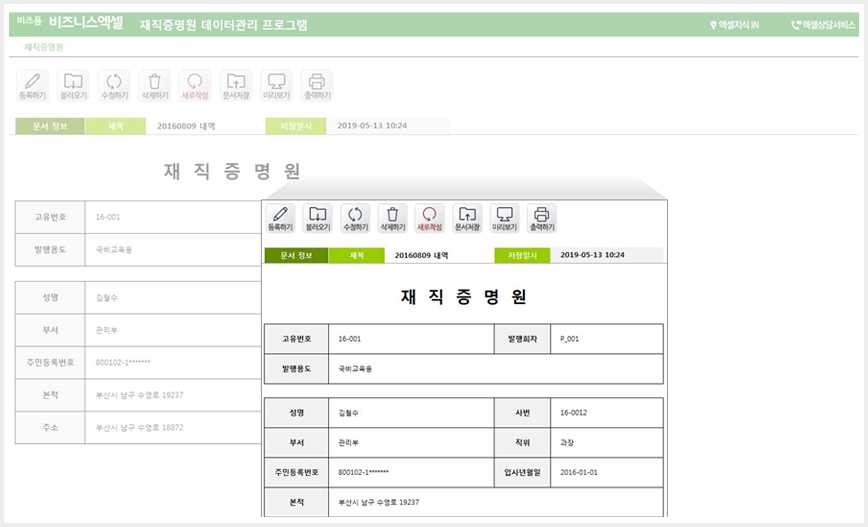Click background 문서 정보 label

point(50,126)
